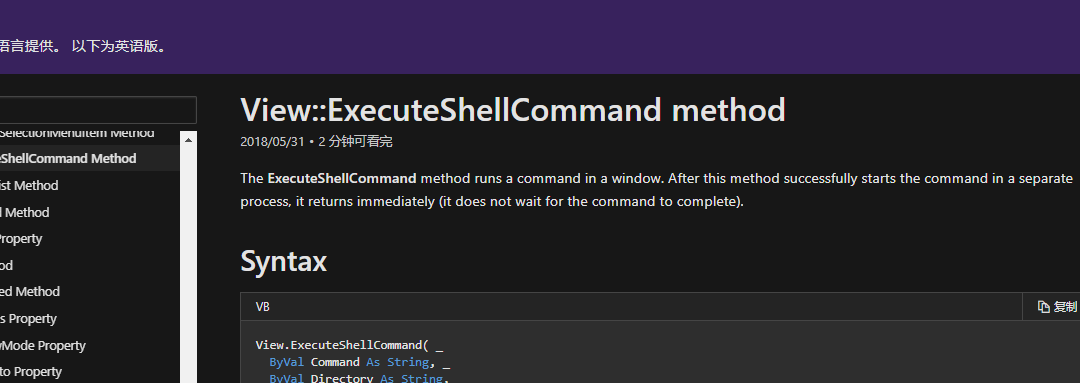Select the 'ist Method' sidebar link
The image size is (1080, 383).
29,185
